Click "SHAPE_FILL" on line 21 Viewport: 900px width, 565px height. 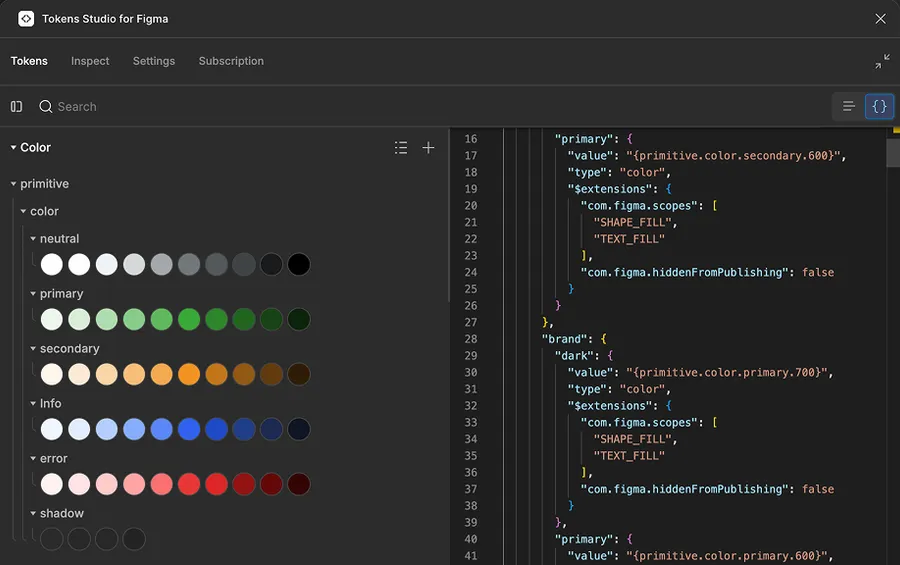point(632,222)
